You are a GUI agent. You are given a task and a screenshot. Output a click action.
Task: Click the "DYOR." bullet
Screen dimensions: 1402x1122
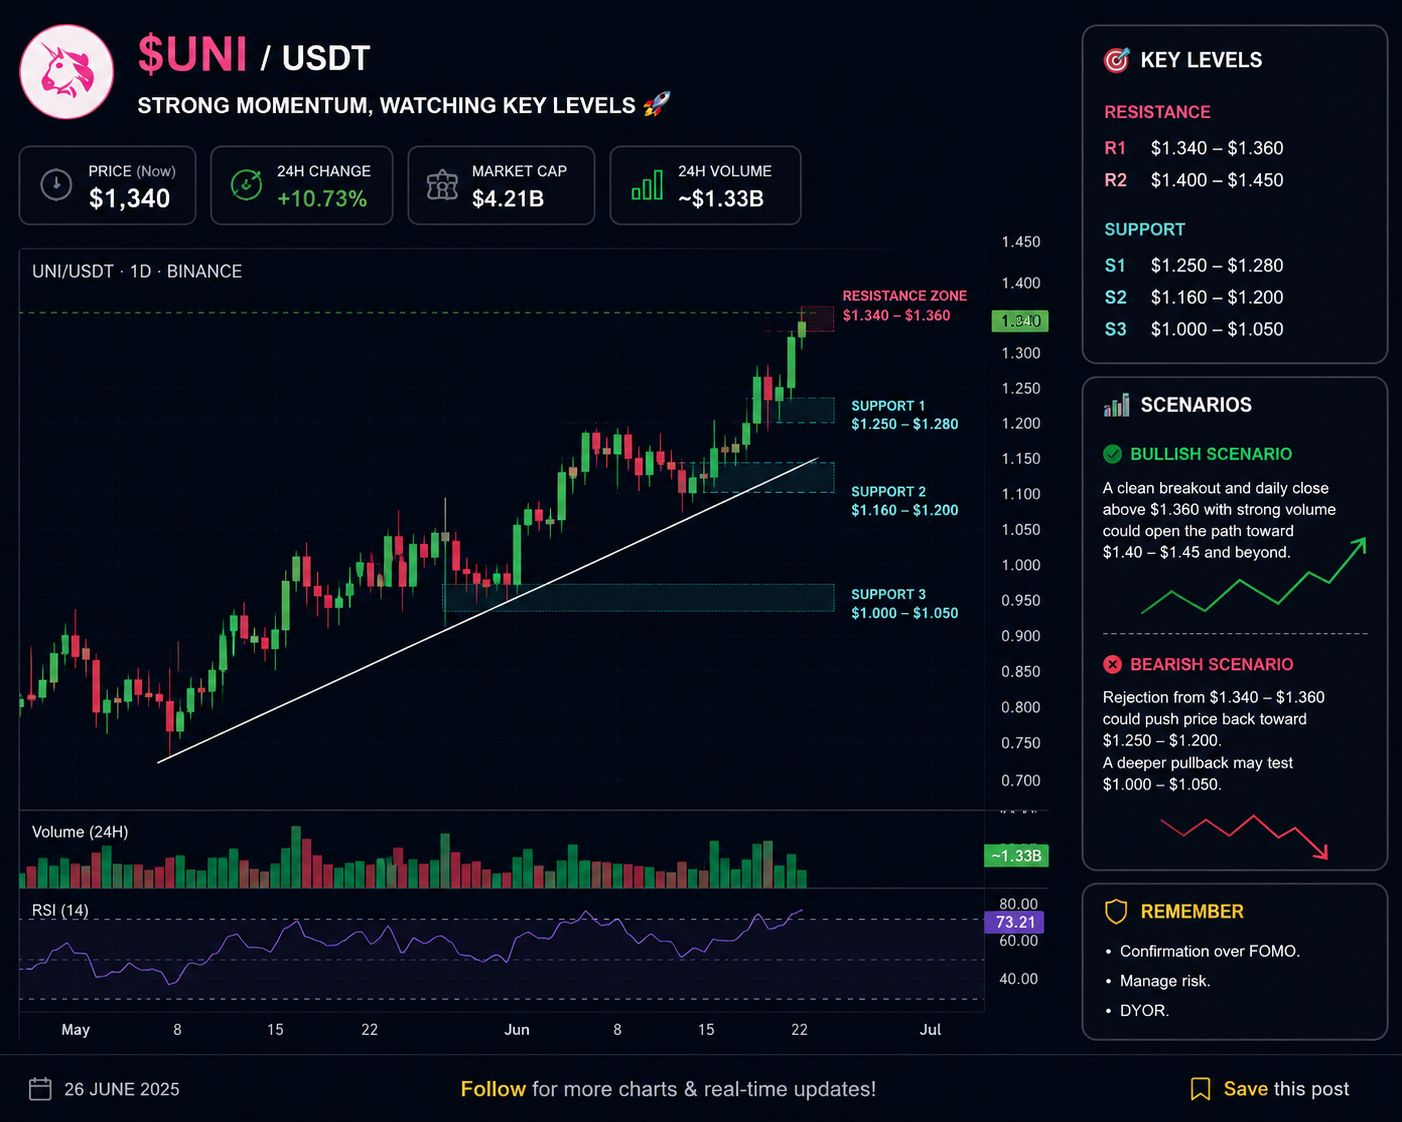1144,1011
